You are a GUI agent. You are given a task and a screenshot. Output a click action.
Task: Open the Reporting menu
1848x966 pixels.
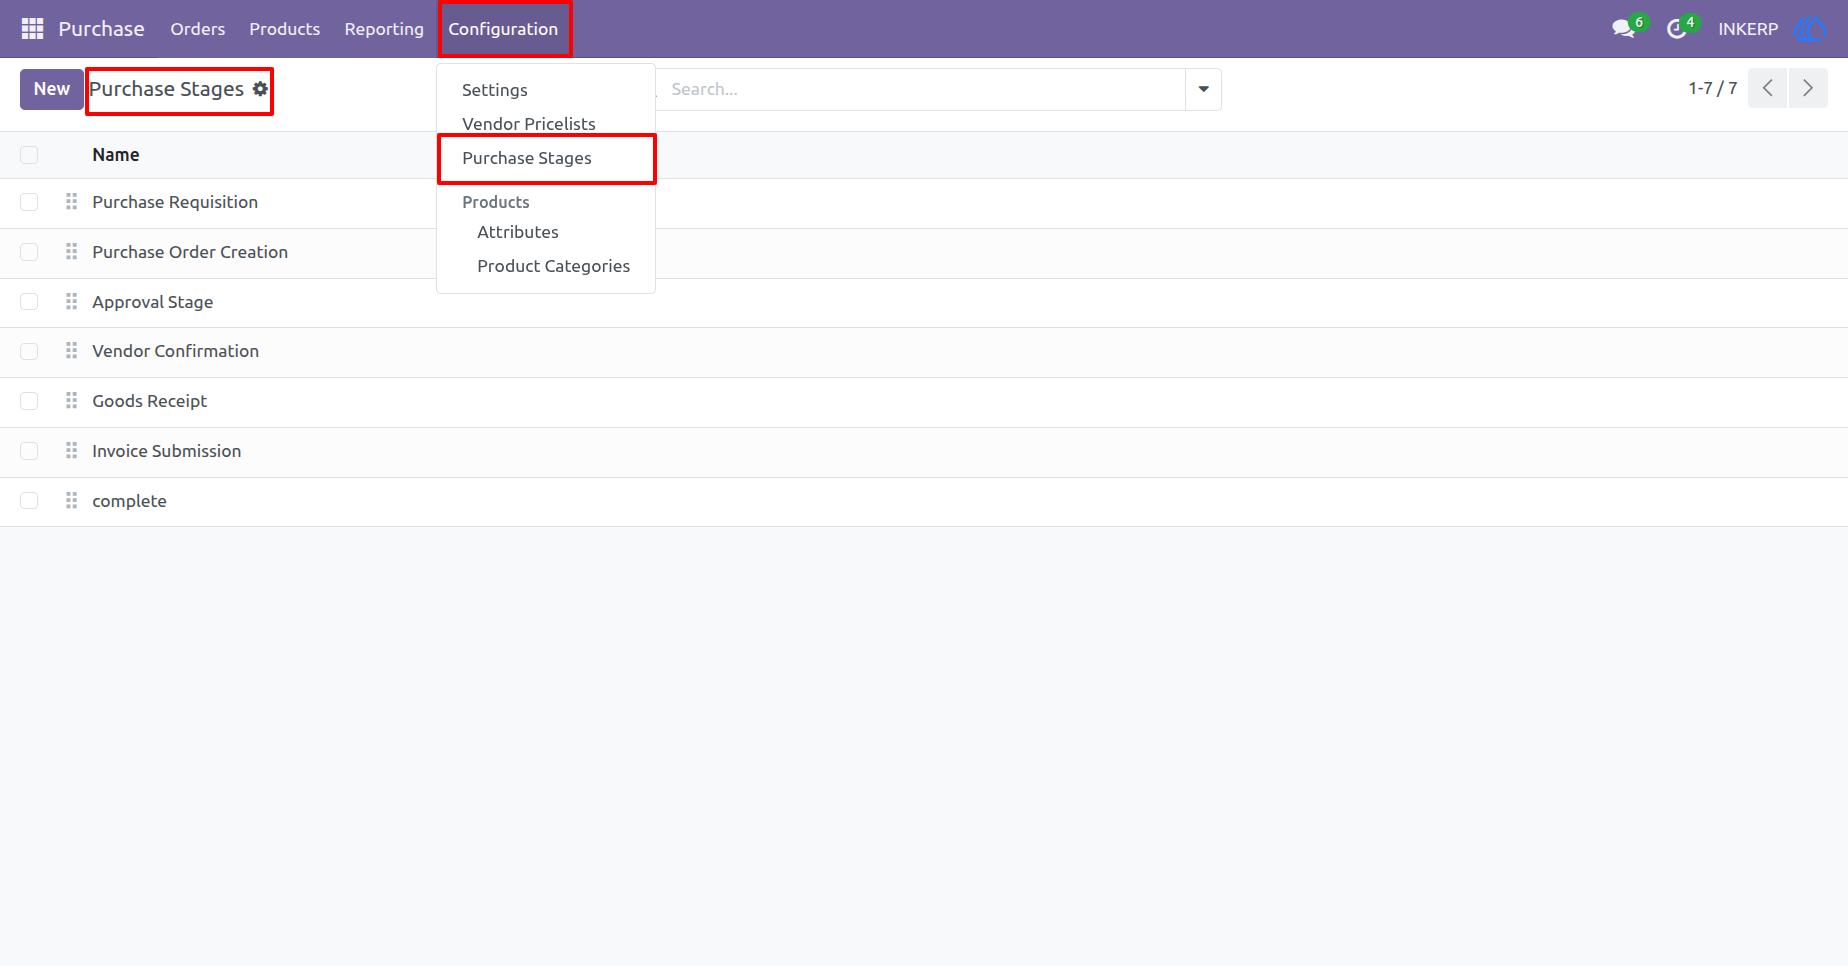tap(384, 29)
